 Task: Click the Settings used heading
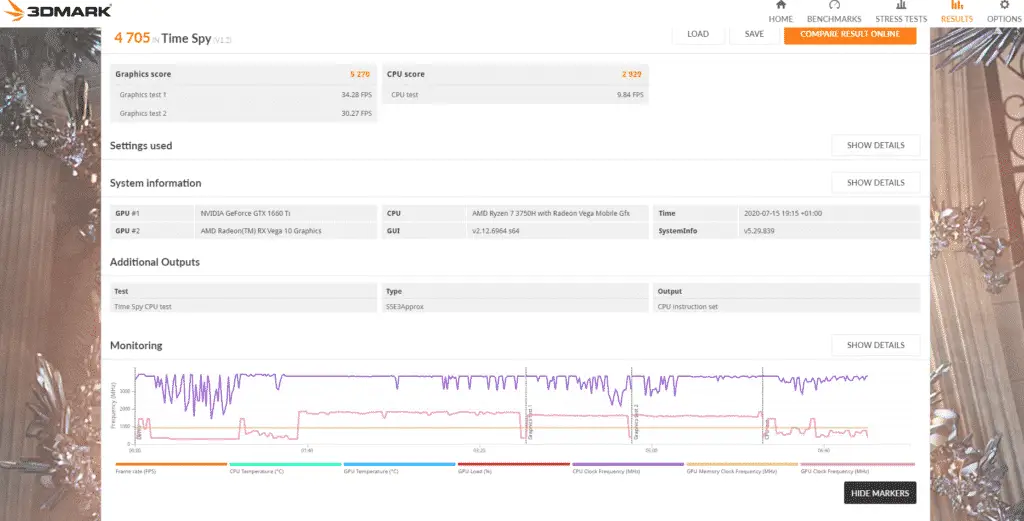pyautogui.click(x=141, y=146)
